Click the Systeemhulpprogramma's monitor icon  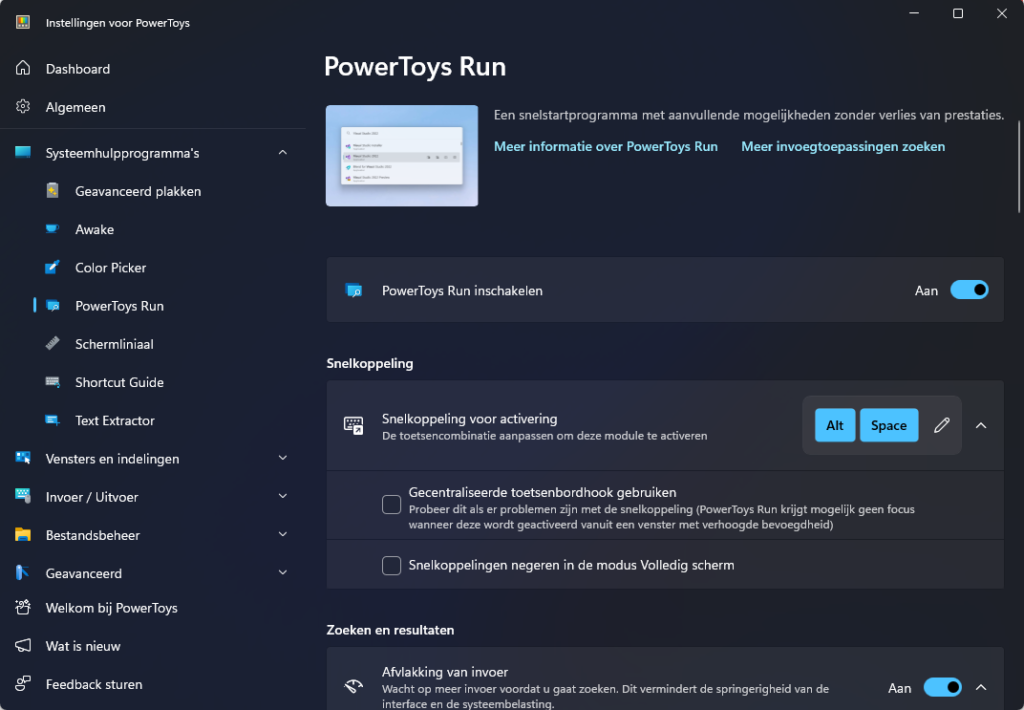click(23, 152)
